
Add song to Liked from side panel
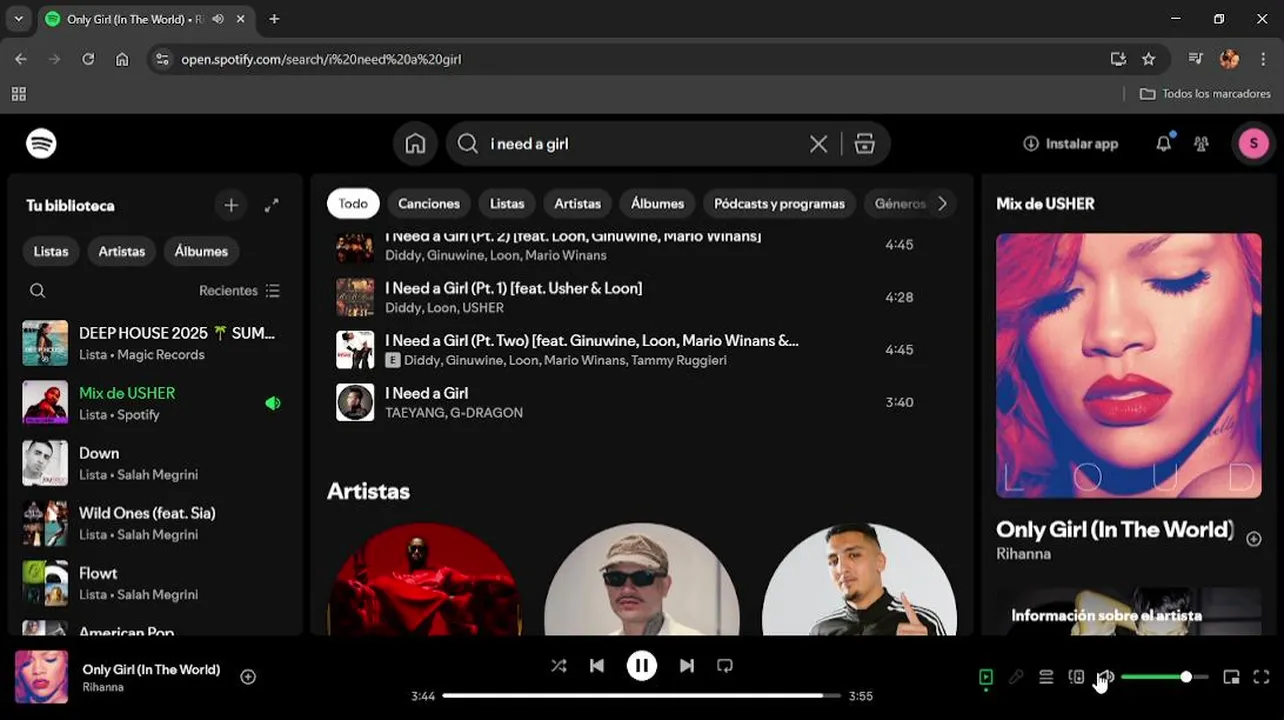1253,539
